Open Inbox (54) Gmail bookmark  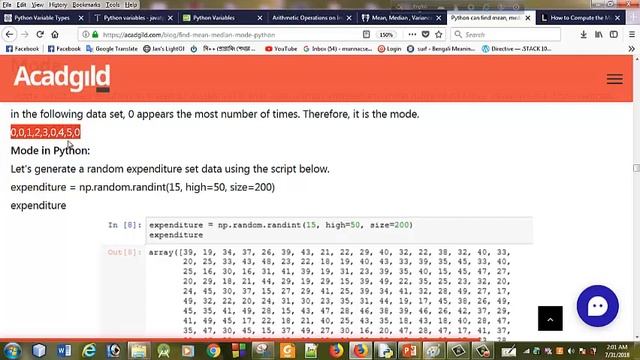pos(338,49)
